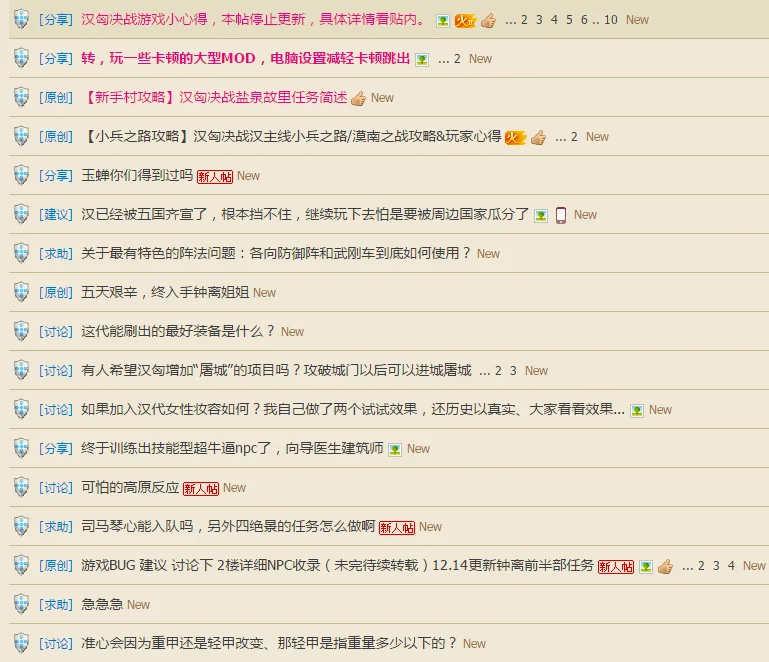This screenshot has width=769, height=662.
Task: Click the thumbs-up icon on 小兵之路攻略 thread
Action: (538, 137)
